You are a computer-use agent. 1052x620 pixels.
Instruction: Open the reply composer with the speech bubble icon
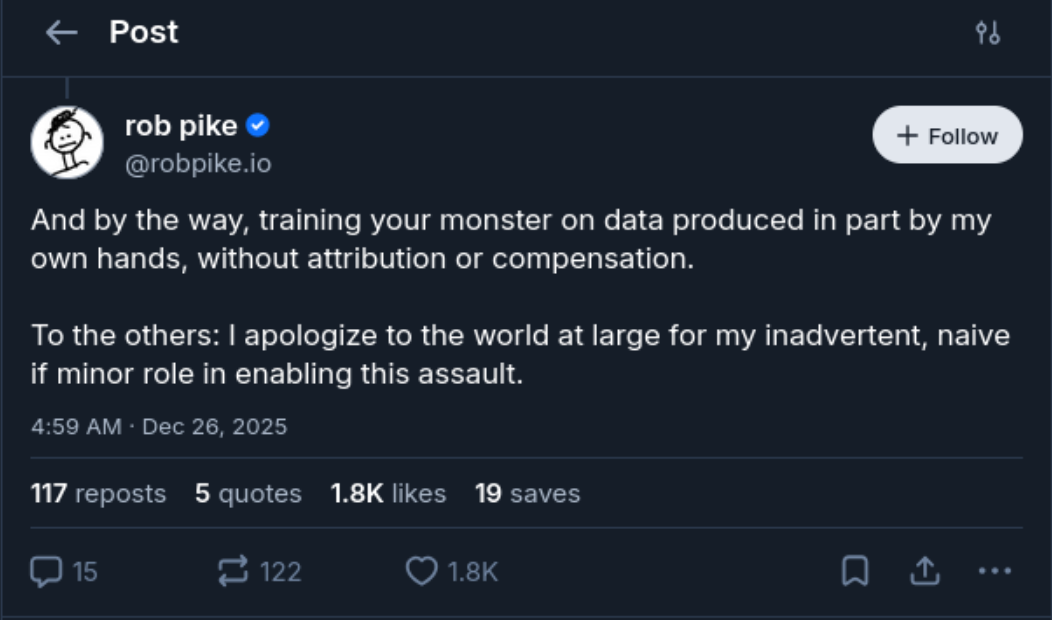[x=49, y=568]
